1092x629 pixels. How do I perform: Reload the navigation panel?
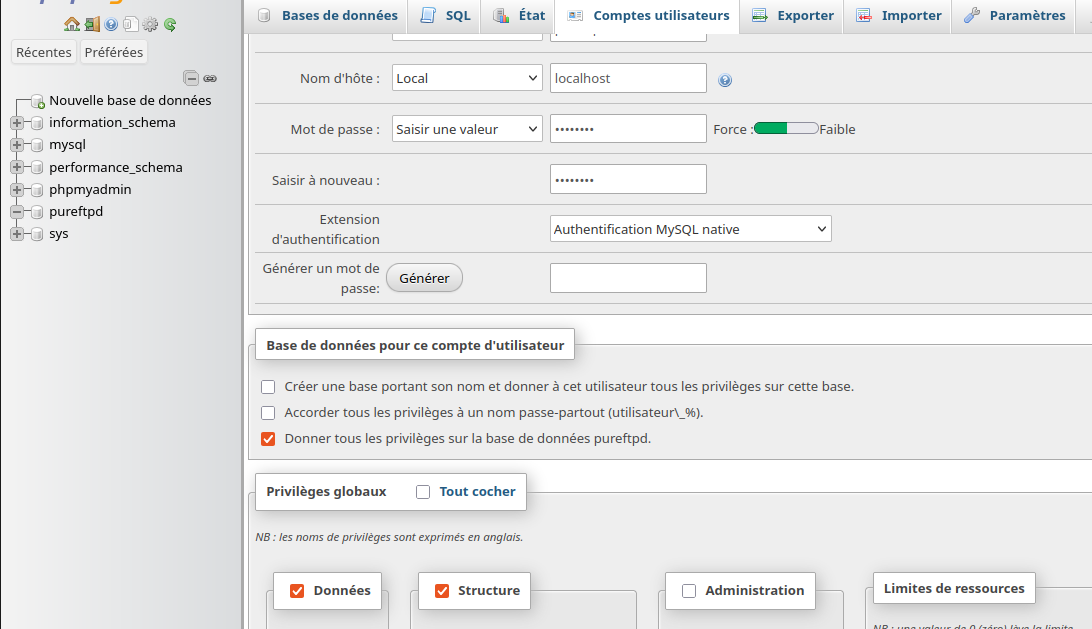pos(170,24)
